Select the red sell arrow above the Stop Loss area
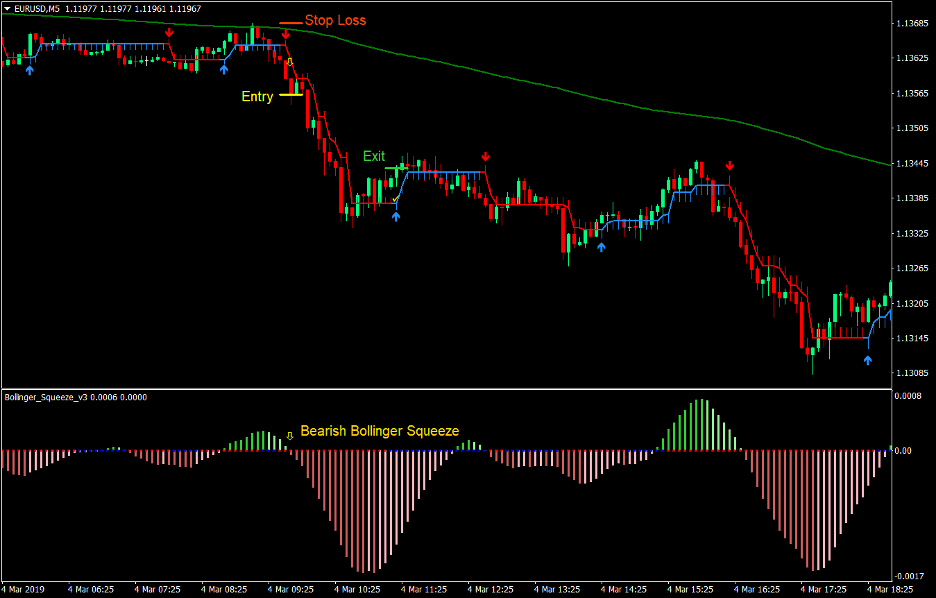The width and height of the screenshot is (936, 598). point(285,34)
